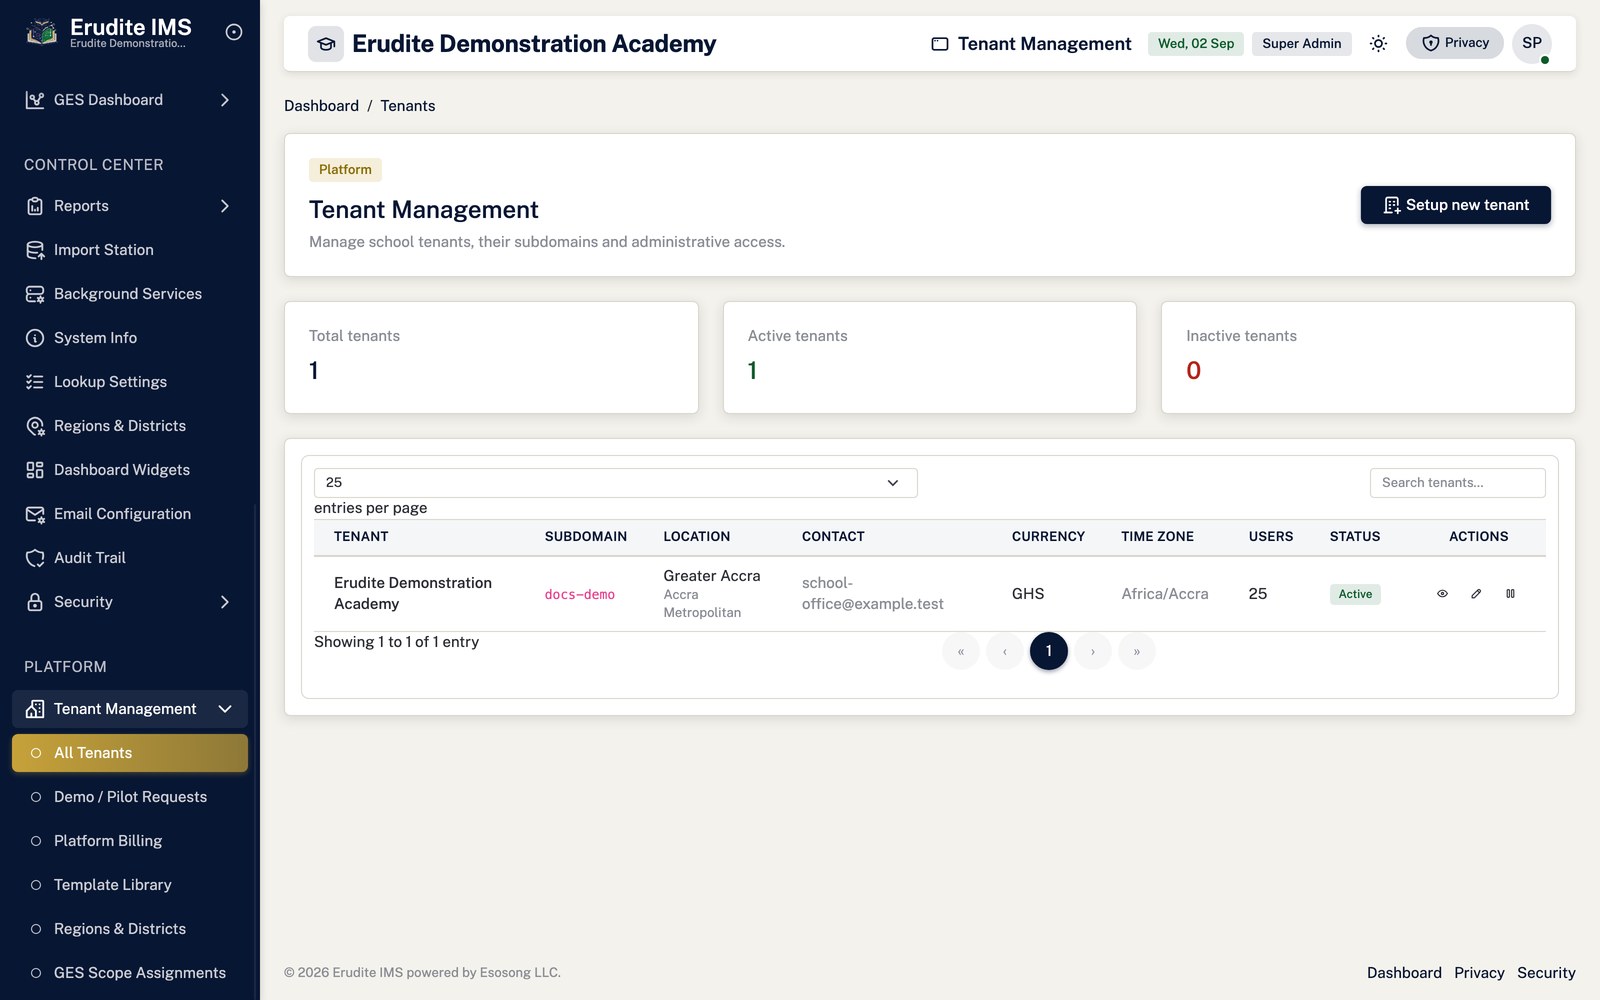Open Demo / Pilot Requests
Viewport: 1600px width, 1000px height.
tap(130, 797)
